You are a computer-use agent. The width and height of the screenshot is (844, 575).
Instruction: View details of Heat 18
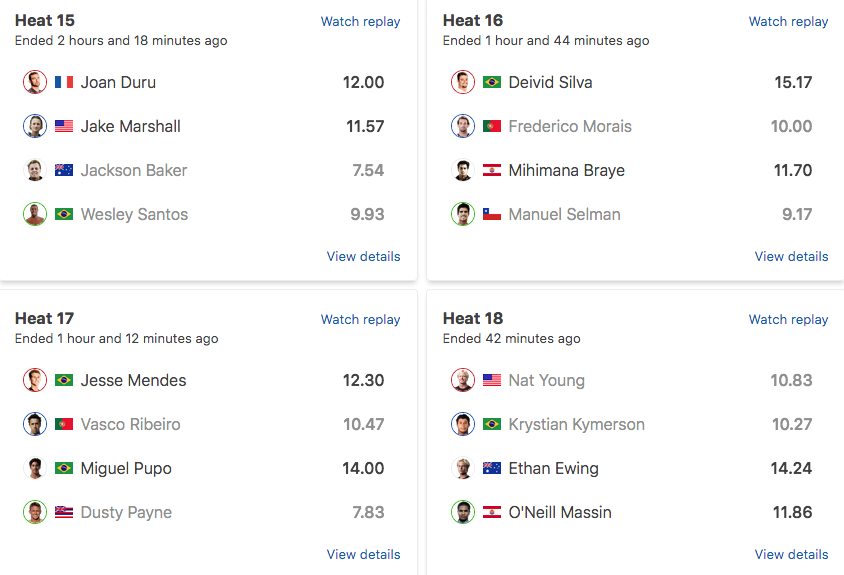(791, 555)
